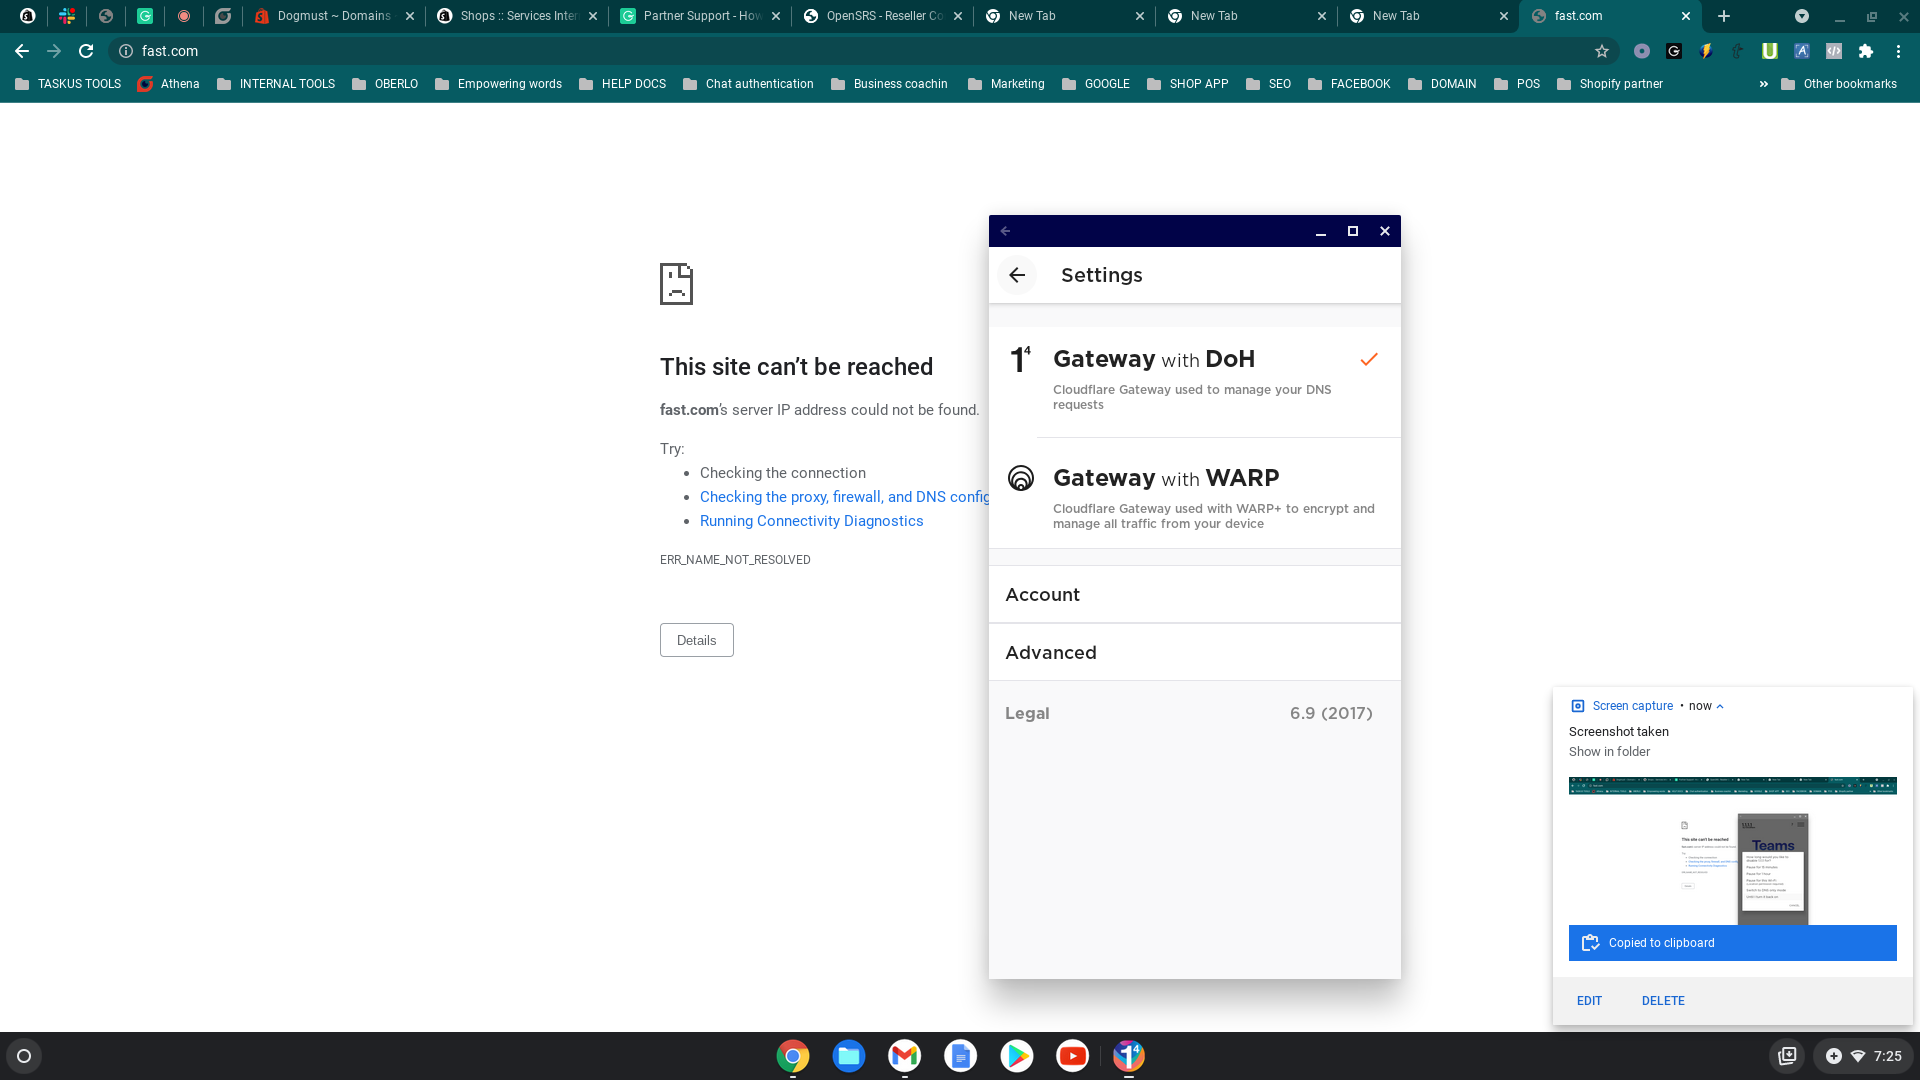Bookmark this page with the star icon
Screen dimensions: 1920x1080
click(1602, 51)
